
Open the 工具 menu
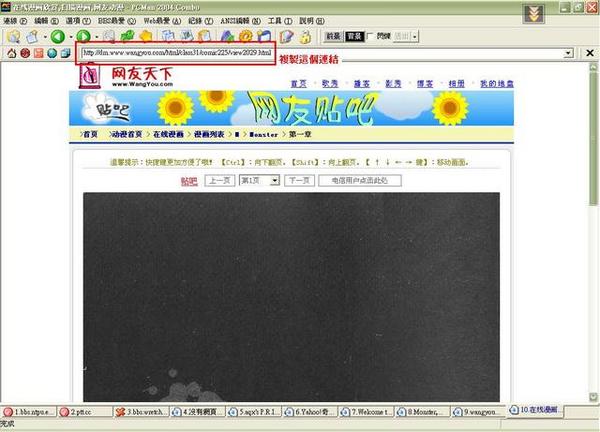(280, 21)
